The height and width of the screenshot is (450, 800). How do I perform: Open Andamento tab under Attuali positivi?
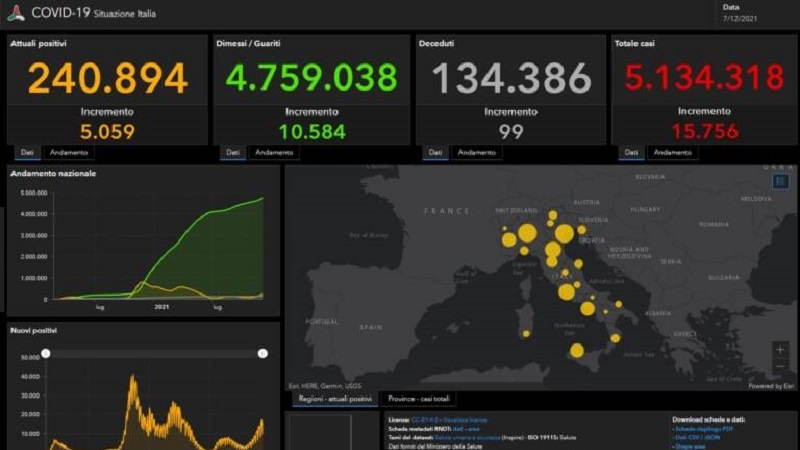coord(69,153)
